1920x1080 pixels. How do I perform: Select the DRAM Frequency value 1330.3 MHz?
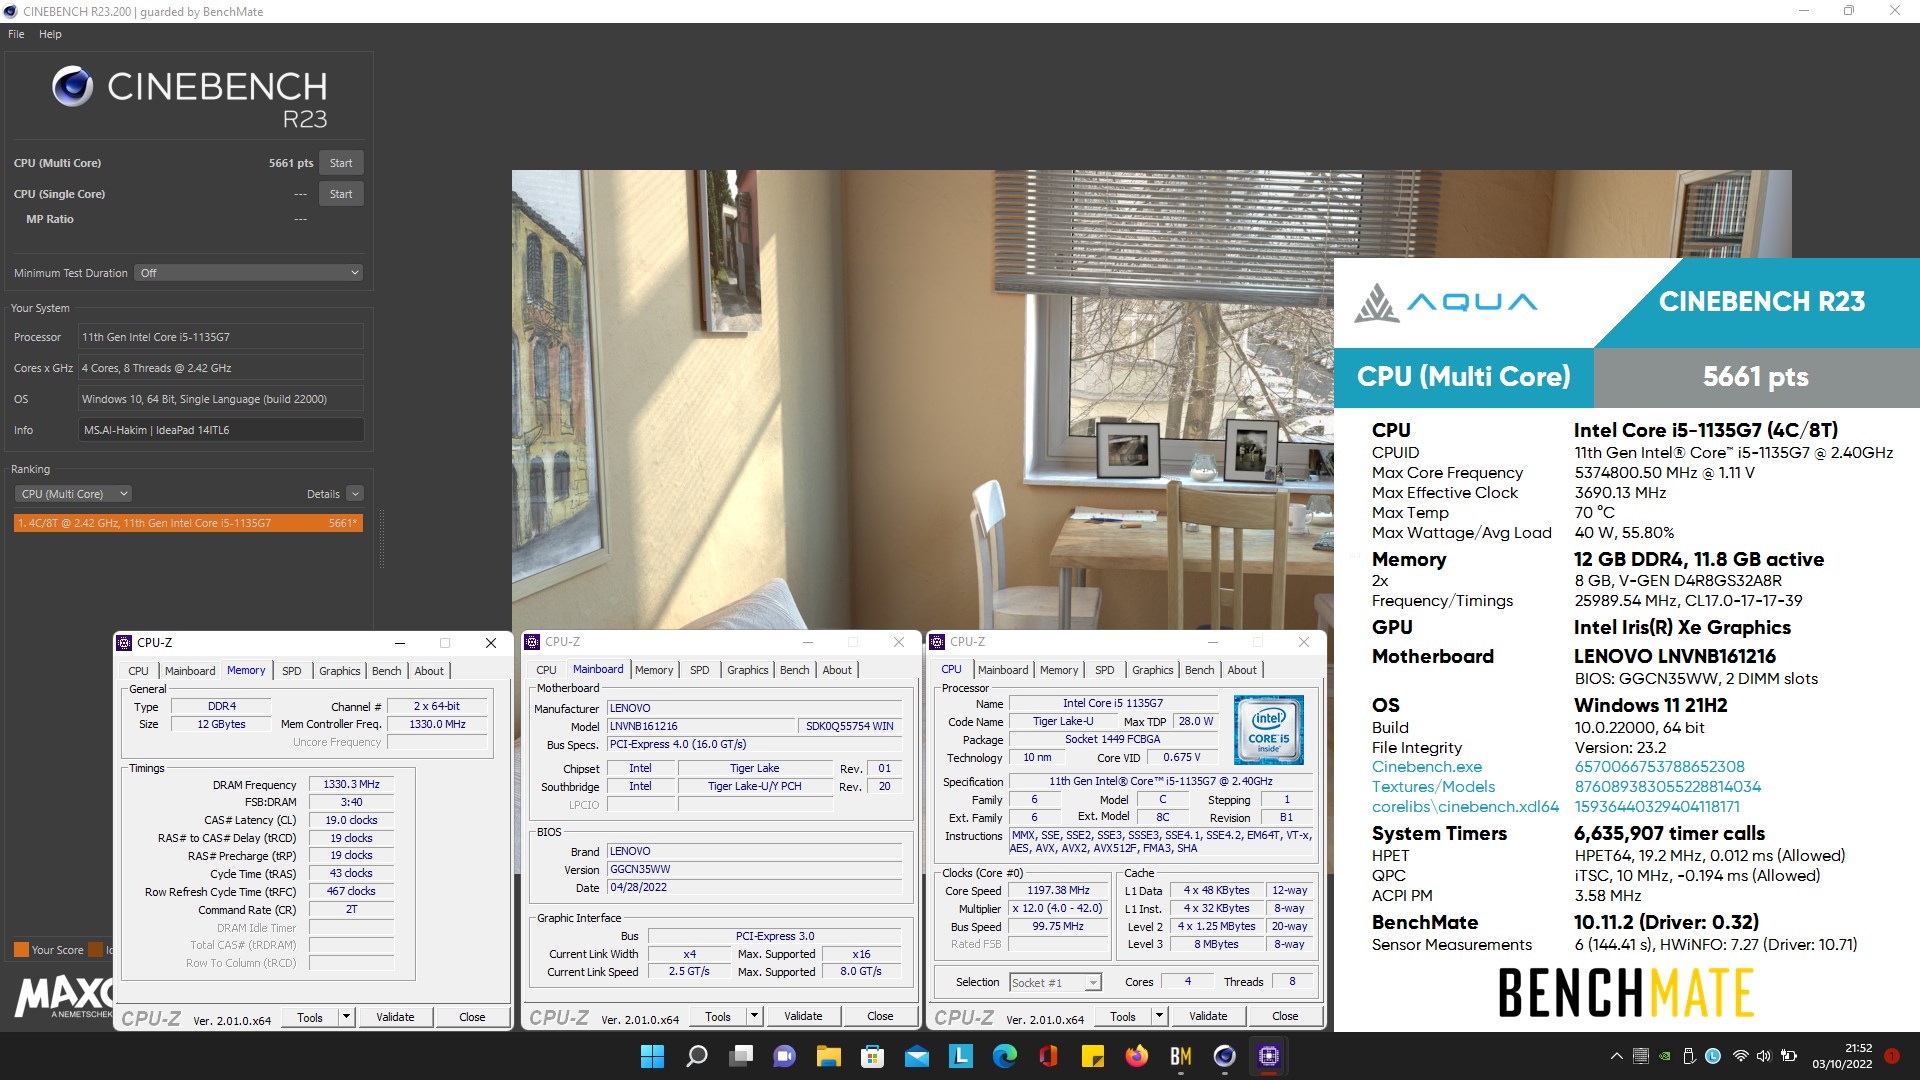351,785
